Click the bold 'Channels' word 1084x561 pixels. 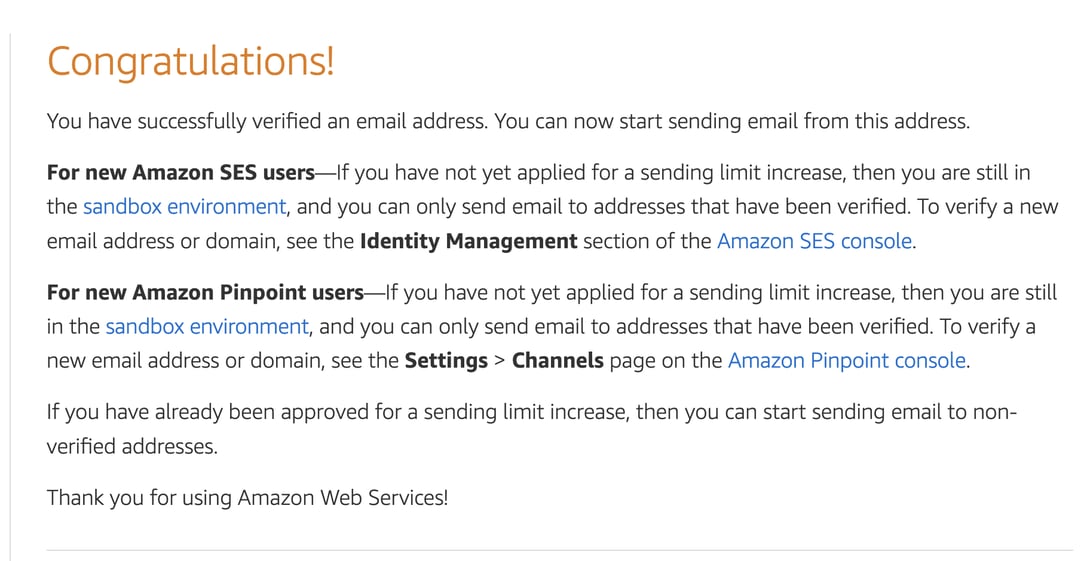[x=558, y=361]
